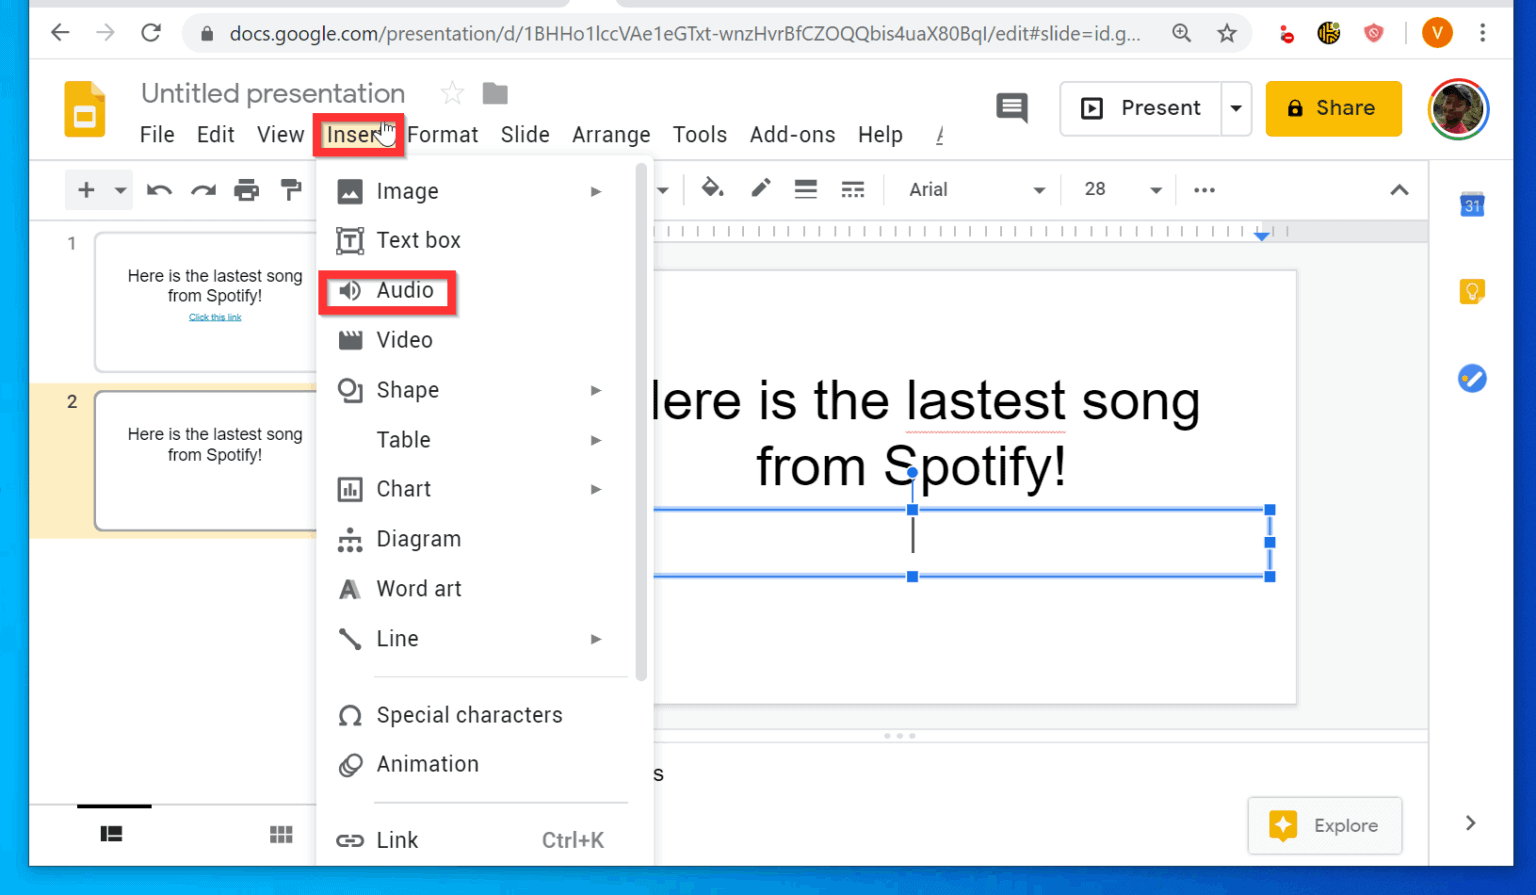The image size is (1536, 895).
Task: Expand the new slide layout dropdown
Action: pyautogui.click(x=120, y=190)
